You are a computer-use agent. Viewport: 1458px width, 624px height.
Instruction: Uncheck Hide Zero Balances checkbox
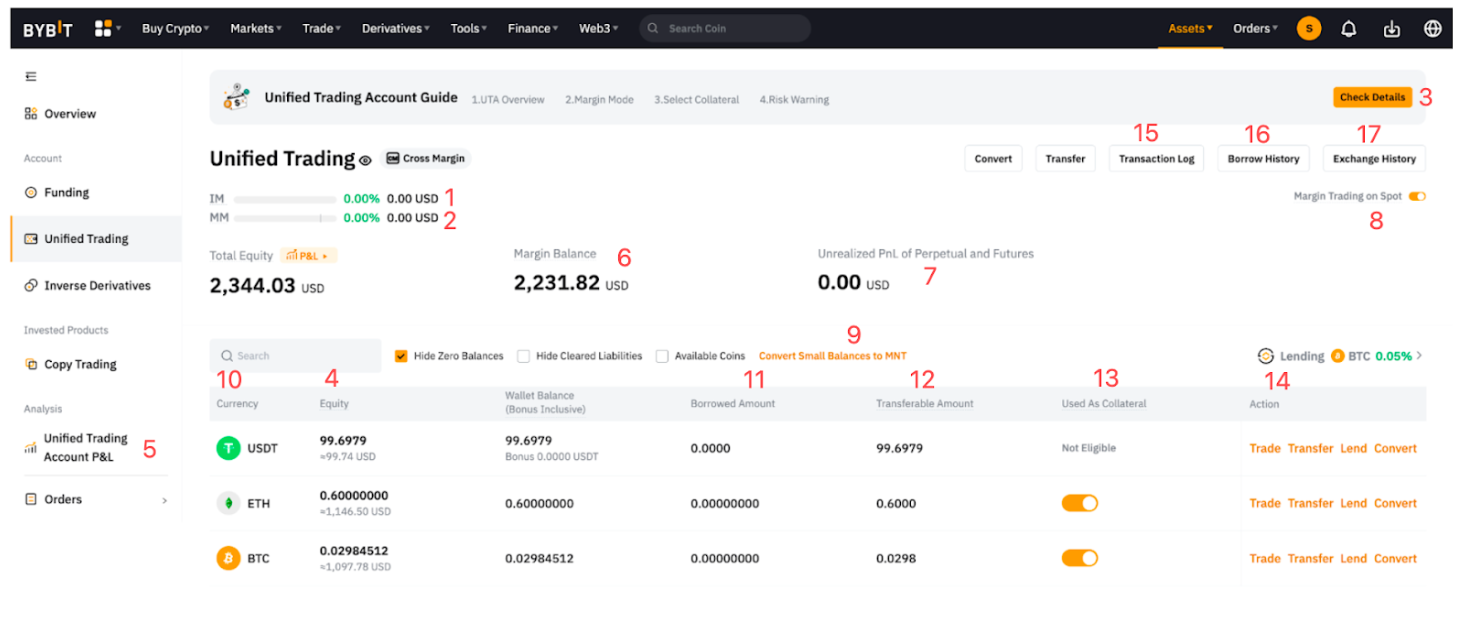[x=401, y=356]
